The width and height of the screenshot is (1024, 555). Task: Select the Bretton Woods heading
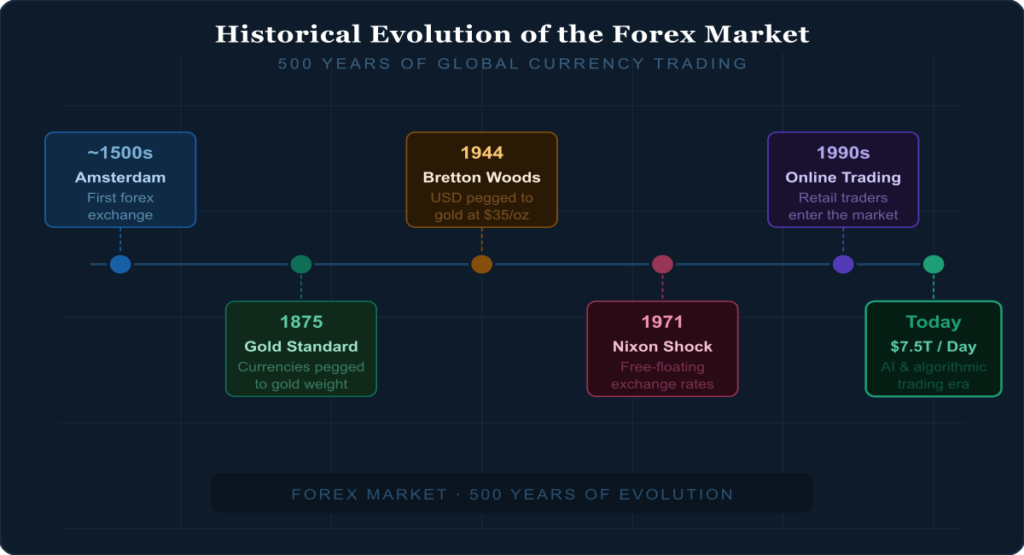coord(481,177)
